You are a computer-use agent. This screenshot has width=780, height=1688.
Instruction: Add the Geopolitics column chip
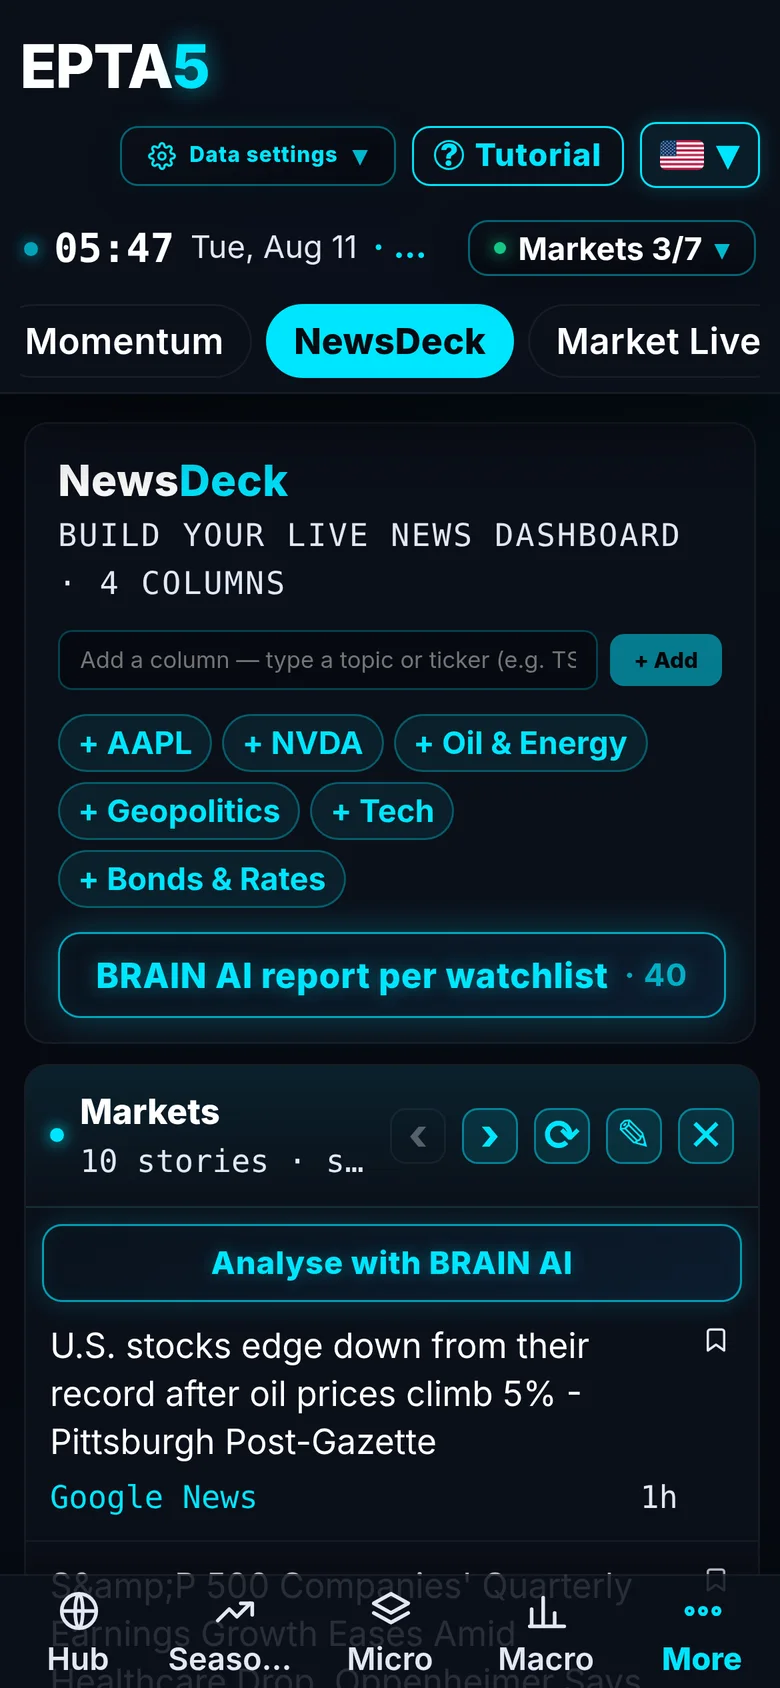point(179,811)
